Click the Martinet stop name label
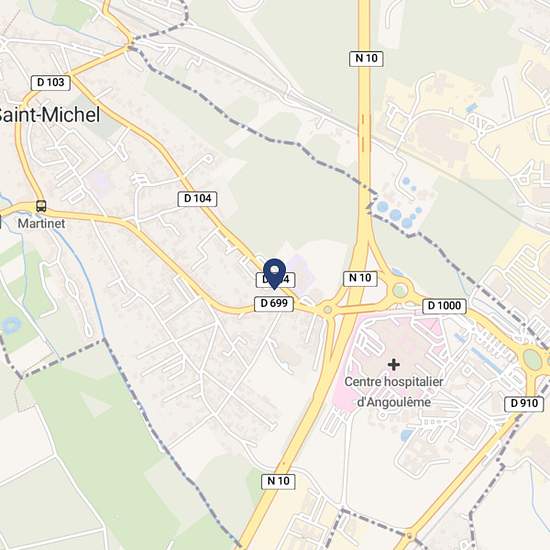550x550 pixels. click(x=41, y=223)
